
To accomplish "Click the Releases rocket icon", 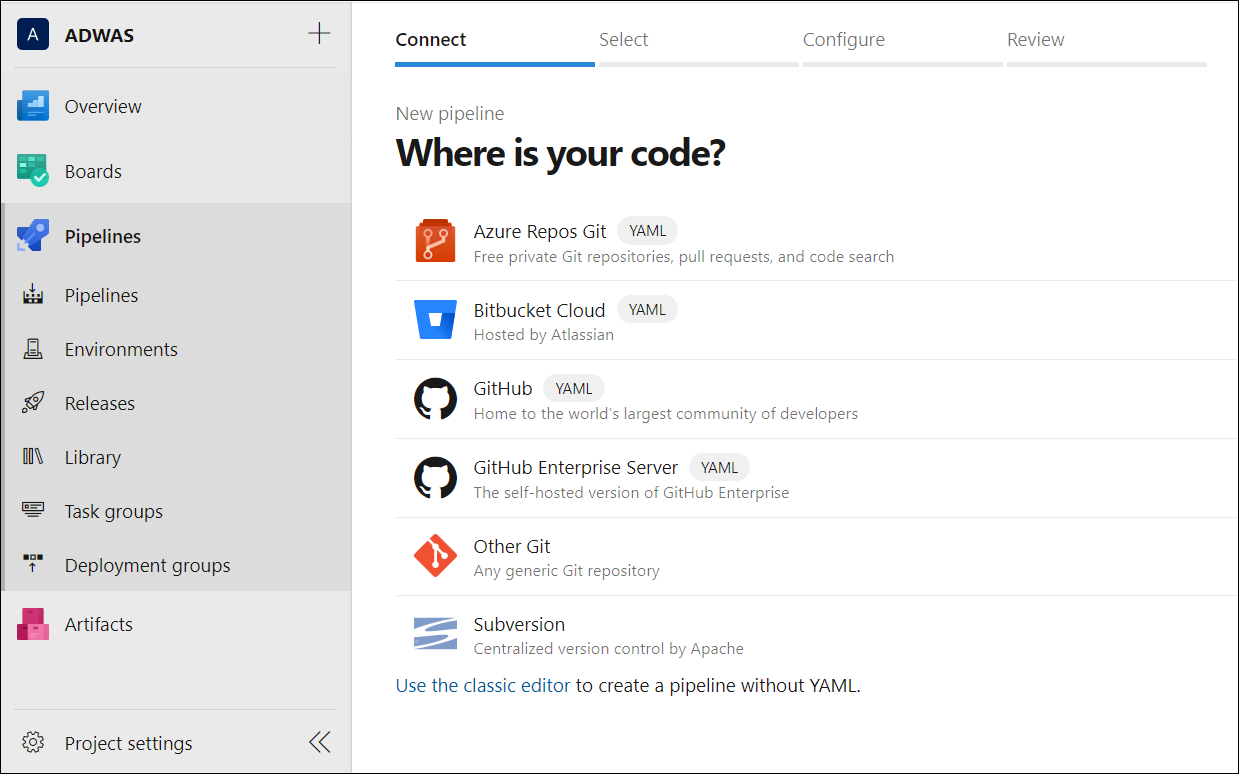I will [x=33, y=402].
